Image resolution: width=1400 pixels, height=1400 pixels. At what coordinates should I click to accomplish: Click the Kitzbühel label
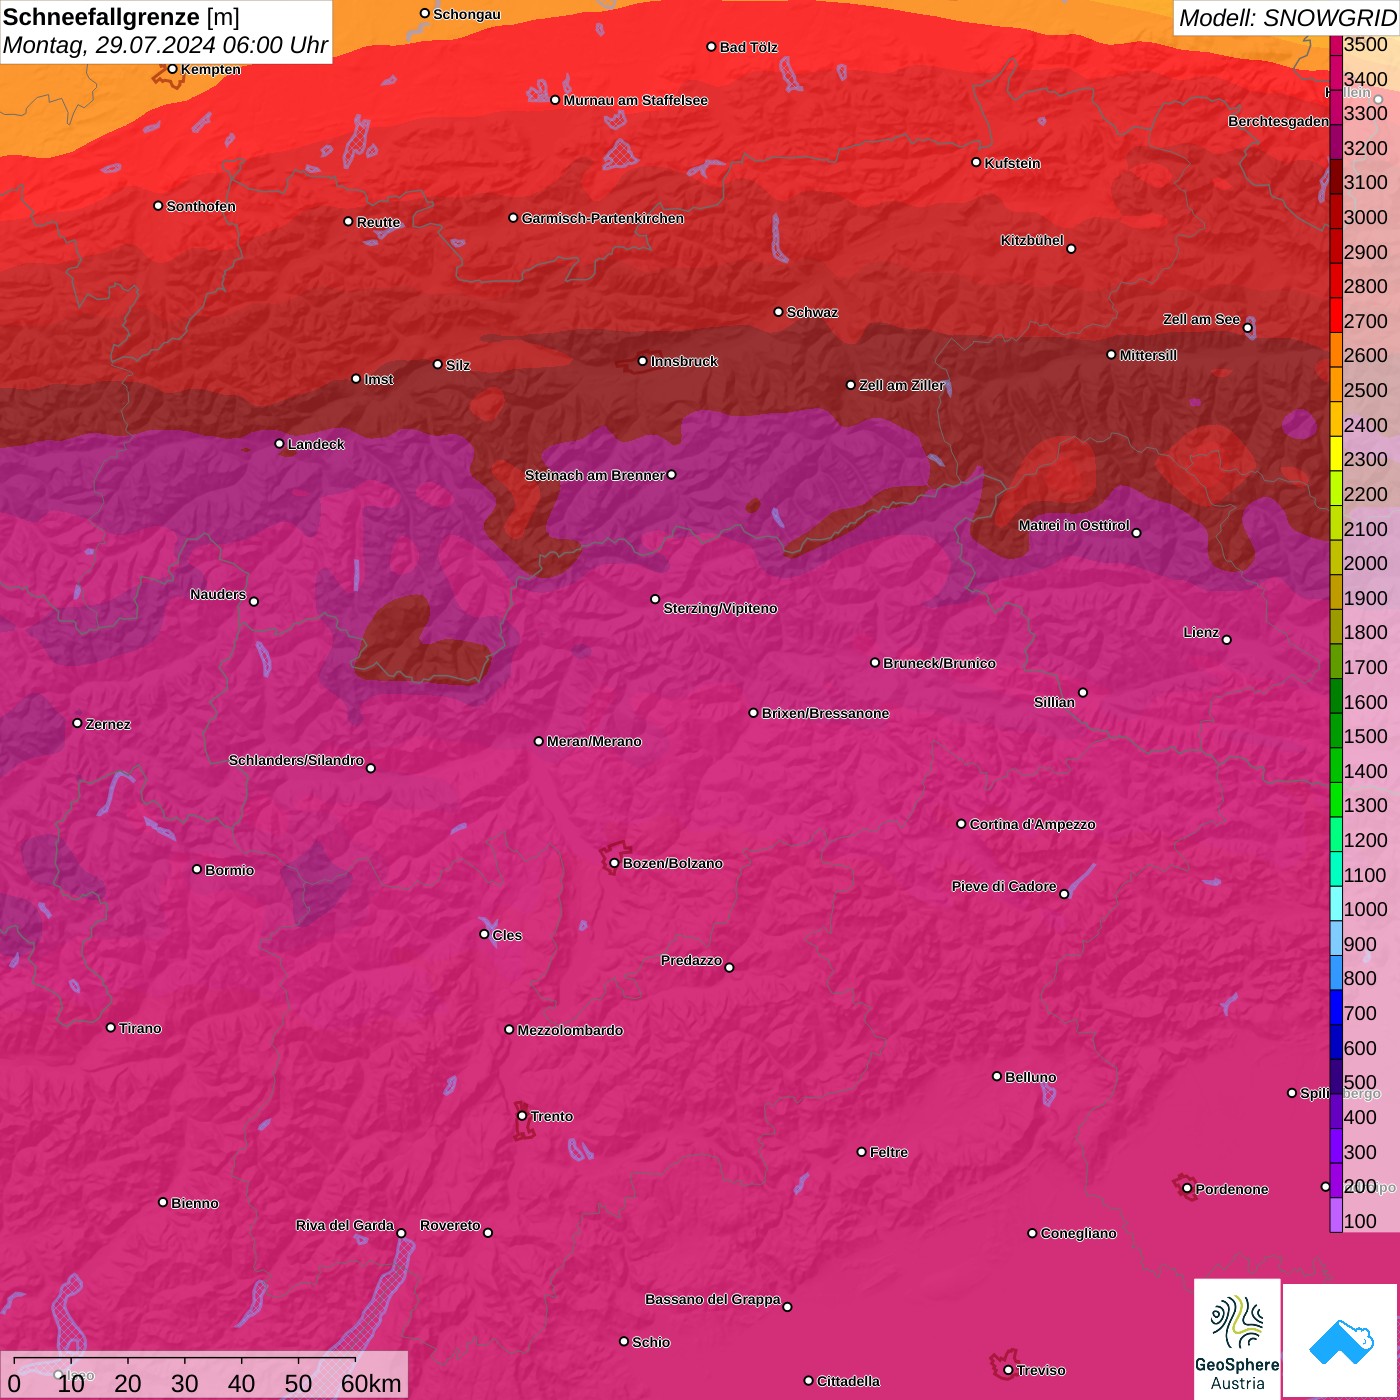coord(1032,240)
